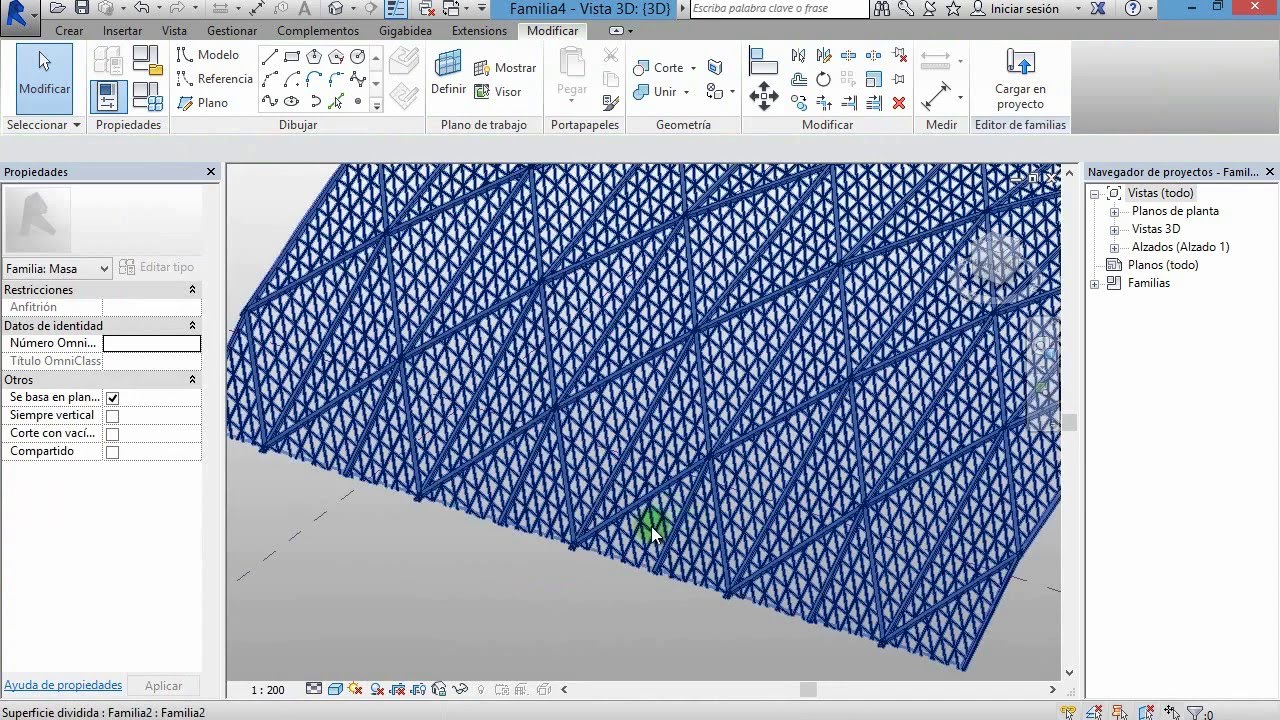Collapse the Restricciones section
This screenshot has width=1280, height=720.
pos(192,290)
